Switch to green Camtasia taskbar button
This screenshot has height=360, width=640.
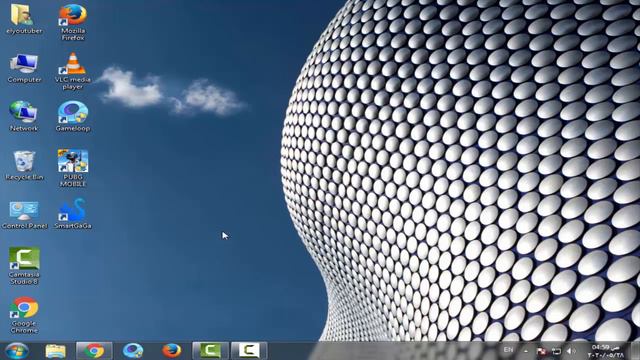(210, 351)
